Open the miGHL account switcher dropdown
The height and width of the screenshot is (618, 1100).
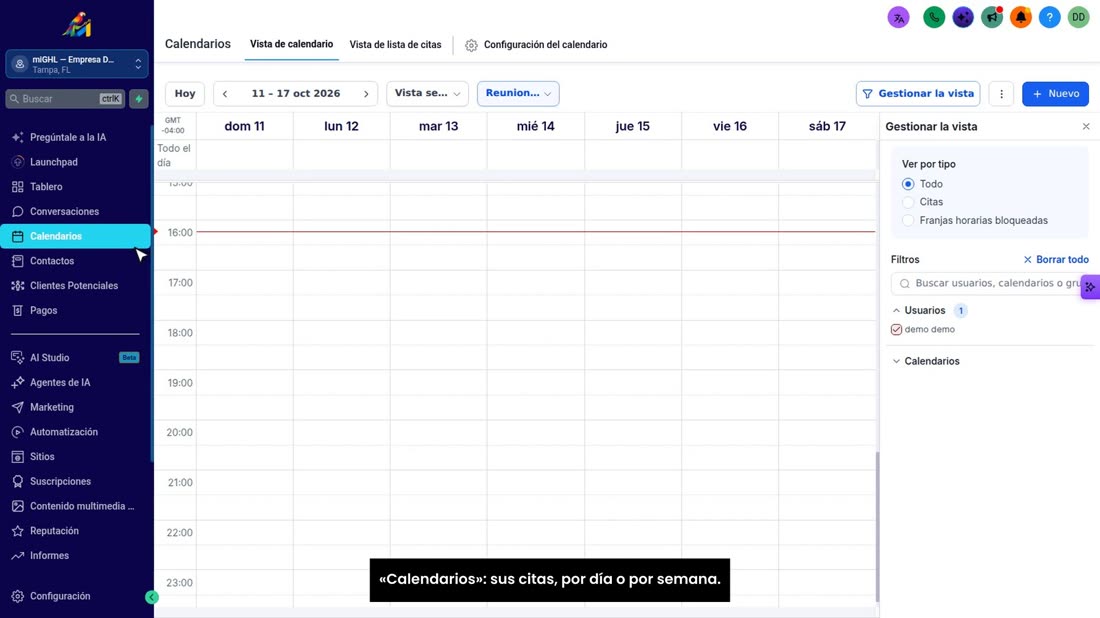pos(76,64)
